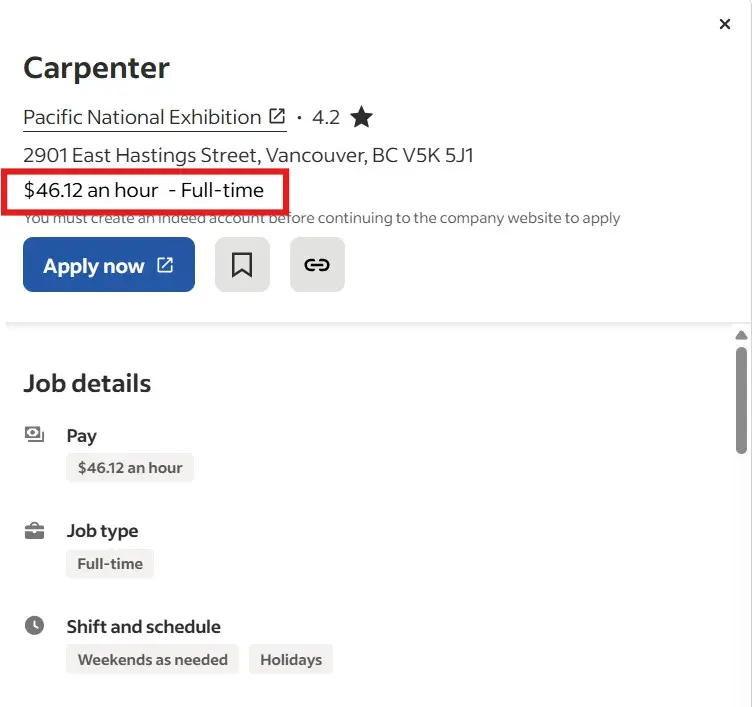Viewport: 756px width, 707px height.
Task: Click the Shift and schedule clock icon
Action: [35, 626]
